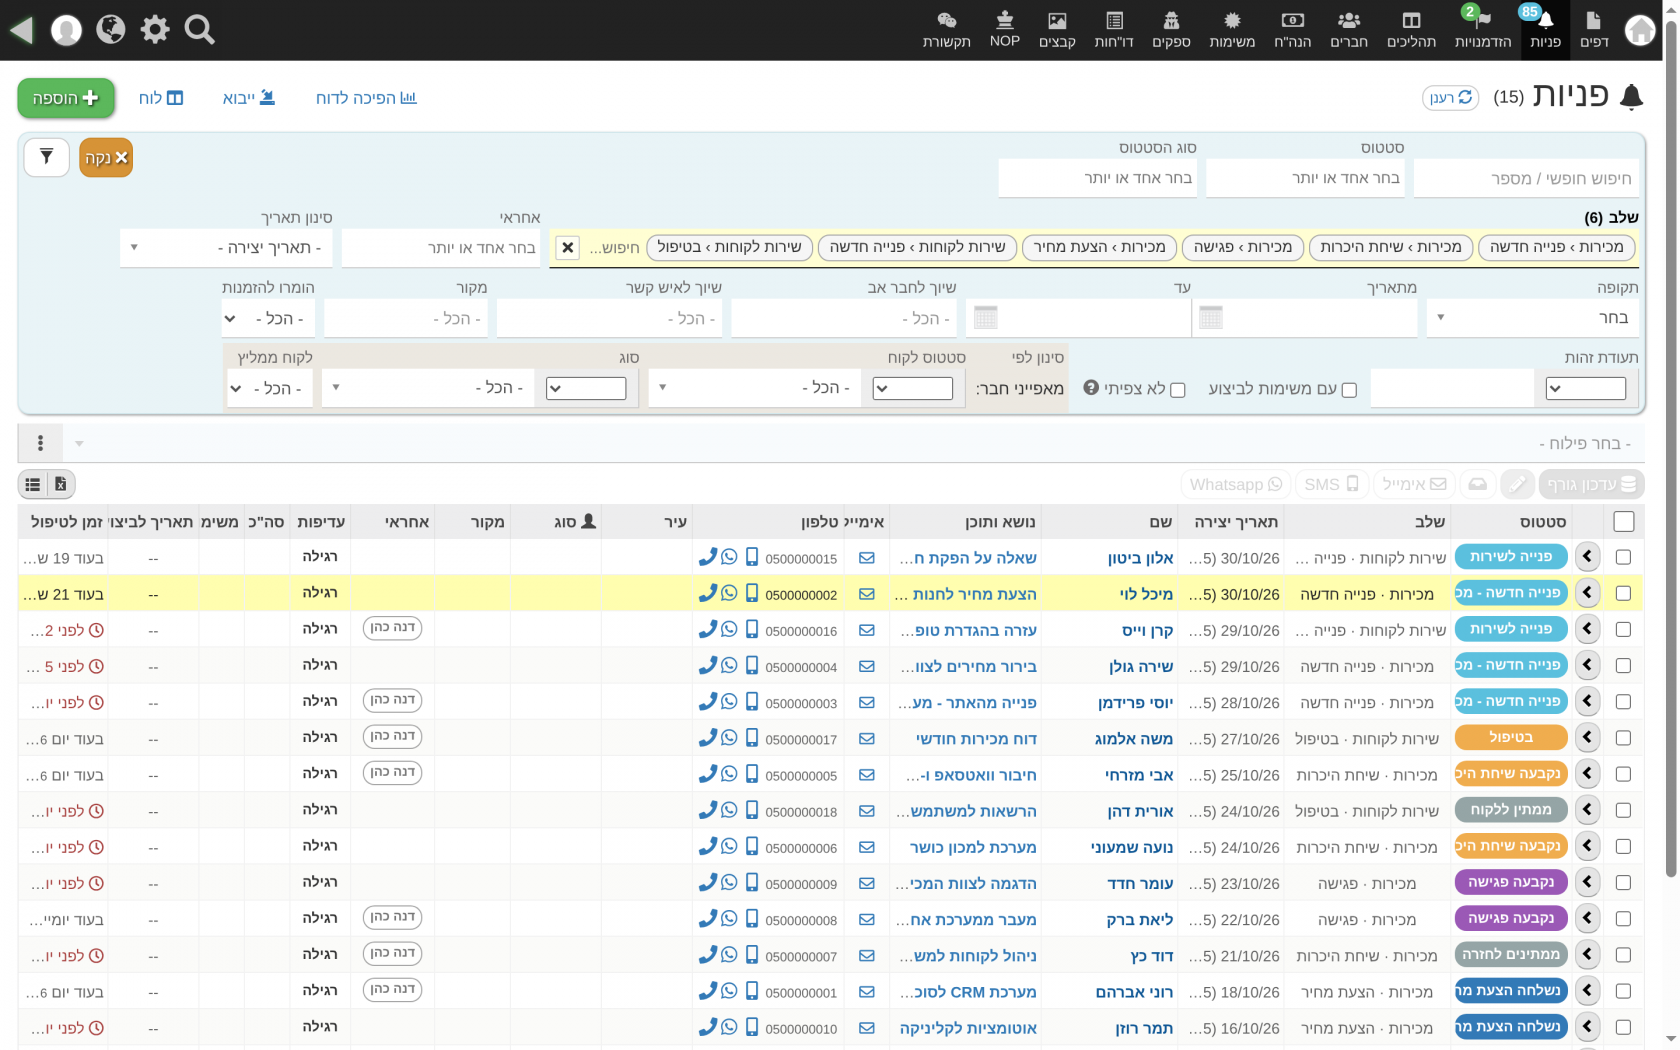Select the row checkbox for אלון ביטון
Image resolution: width=1680 pixels, height=1050 pixels.
tap(1623, 557)
